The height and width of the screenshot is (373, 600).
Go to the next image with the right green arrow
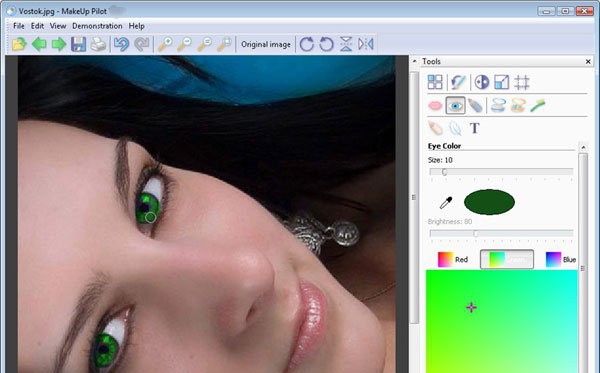click(59, 44)
